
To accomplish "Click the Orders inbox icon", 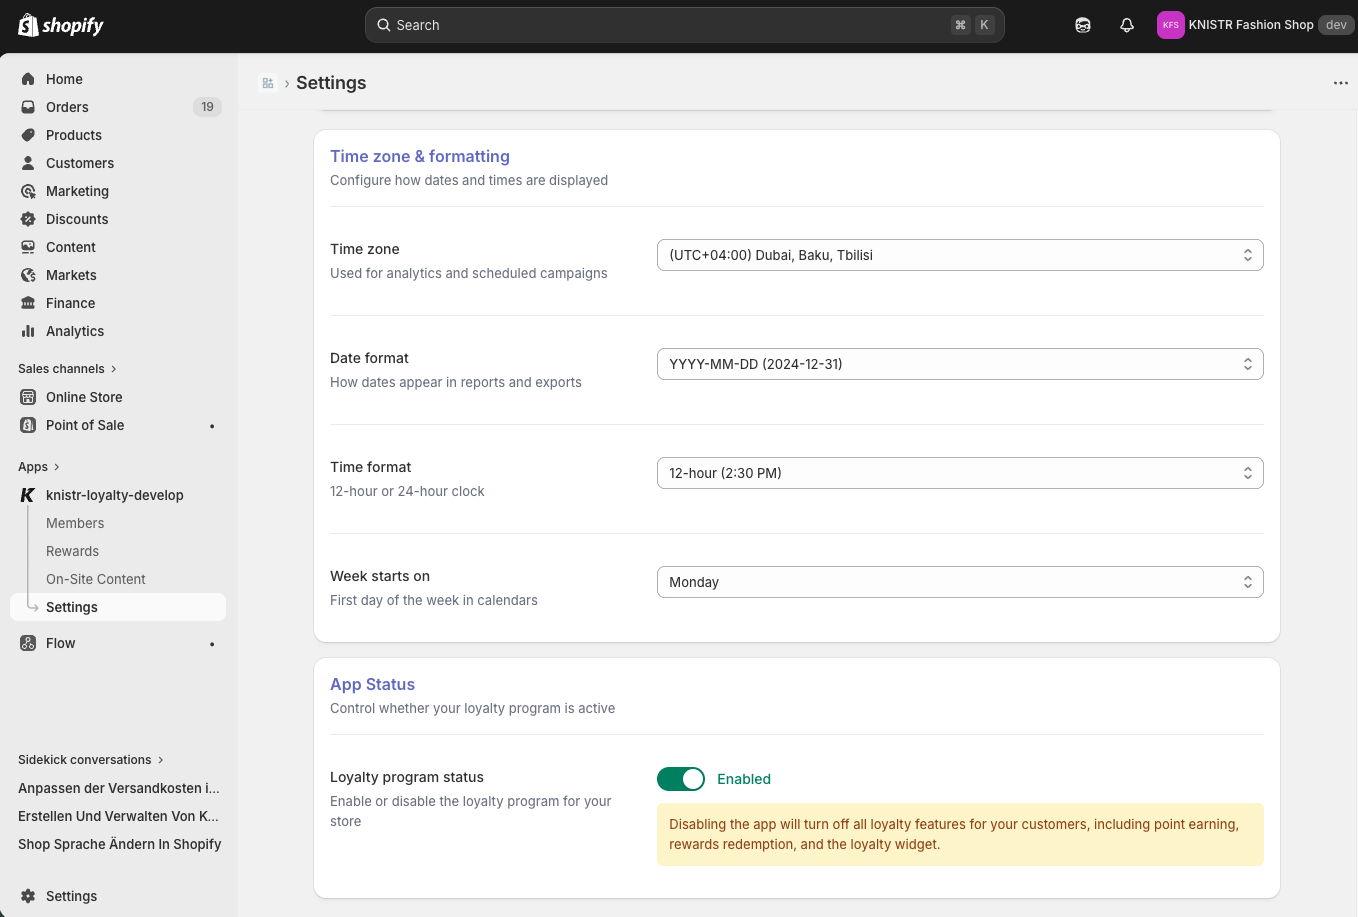I will [28, 107].
